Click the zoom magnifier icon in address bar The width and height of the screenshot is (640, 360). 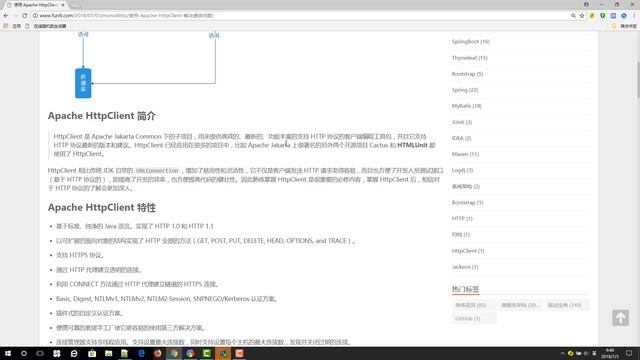[x=573, y=16]
